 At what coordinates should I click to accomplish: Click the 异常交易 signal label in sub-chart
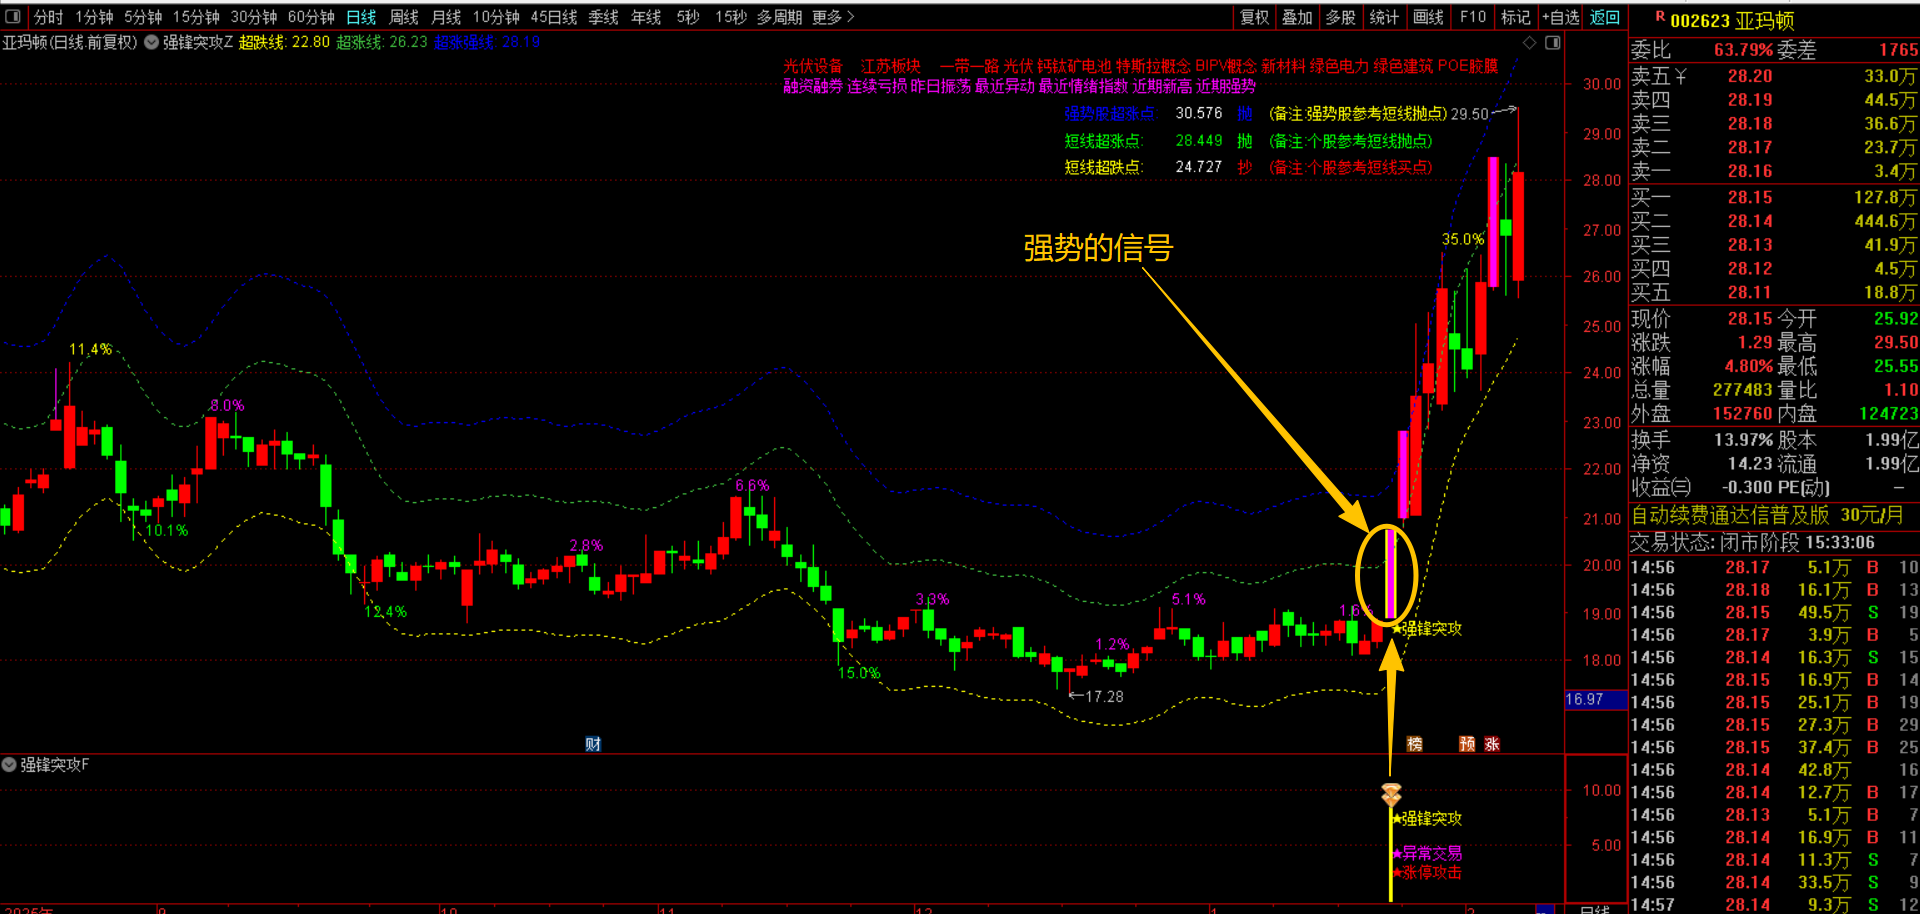coord(1431,854)
